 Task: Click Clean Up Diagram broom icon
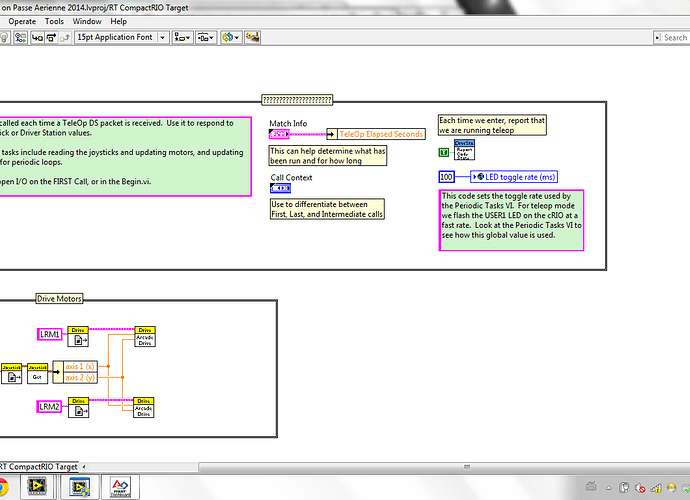click(x=253, y=37)
